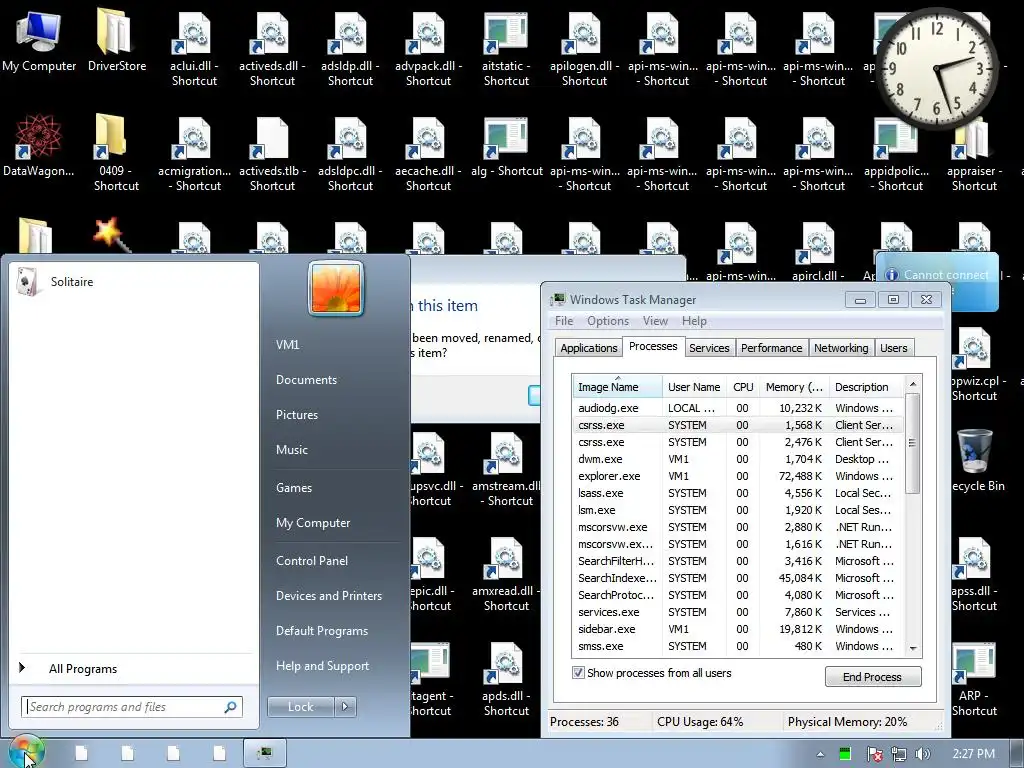Select the apds.dll shortcut icon
Viewport: 1024px width, 768px height.
[506, 679]
